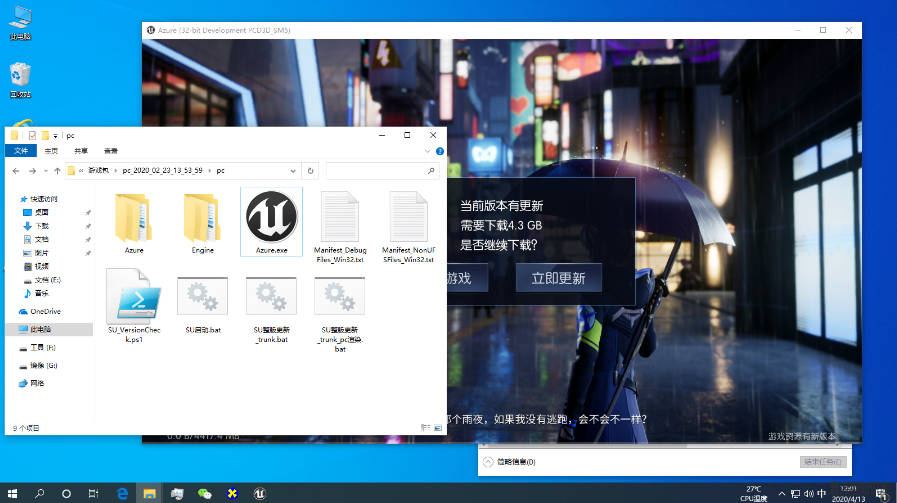Expand the ribbon using the chevron
The width and height of the screenshot is (897, 503).
(x=430, y=150)
